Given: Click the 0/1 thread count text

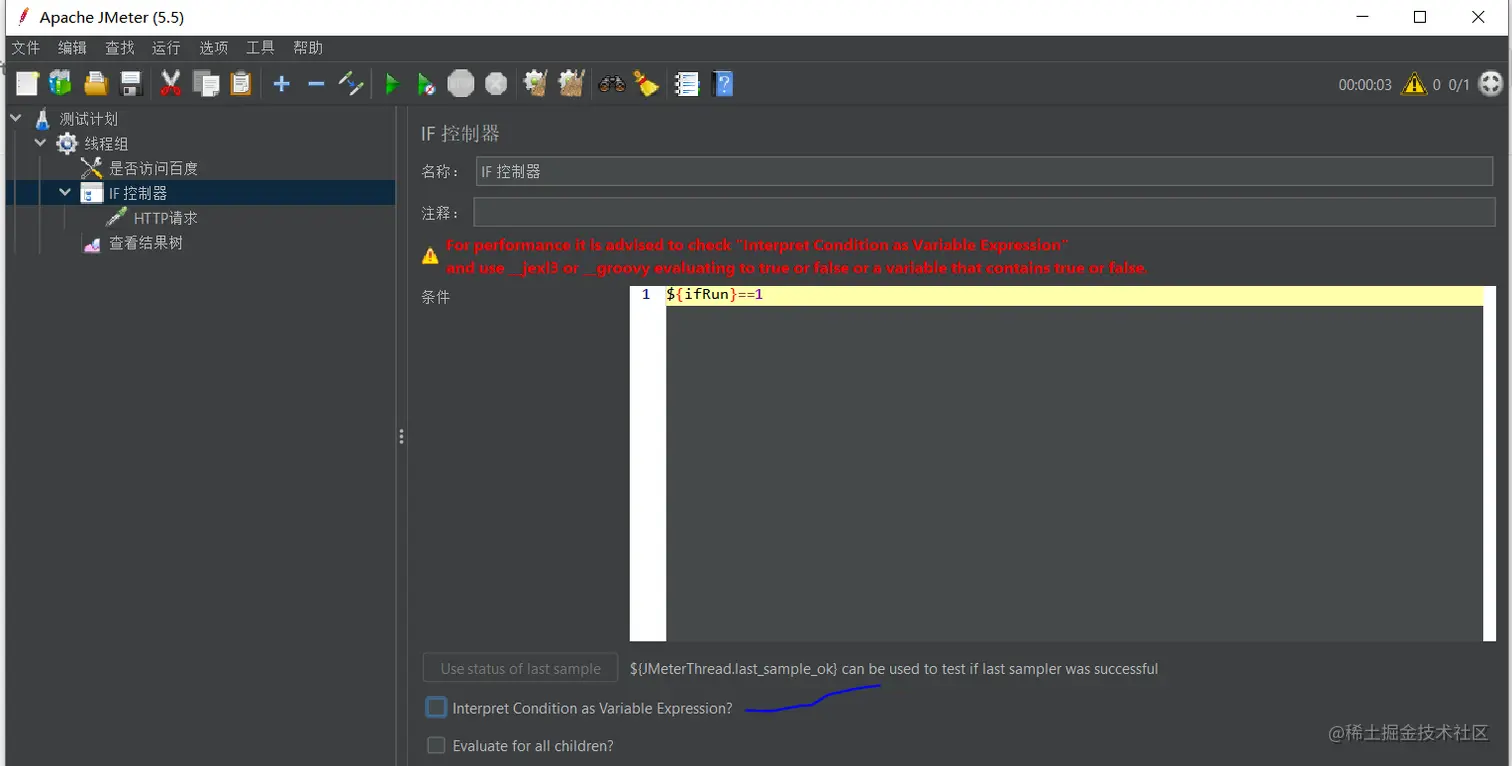Looking at the screenshot, I should click(x=1459, y=85).
